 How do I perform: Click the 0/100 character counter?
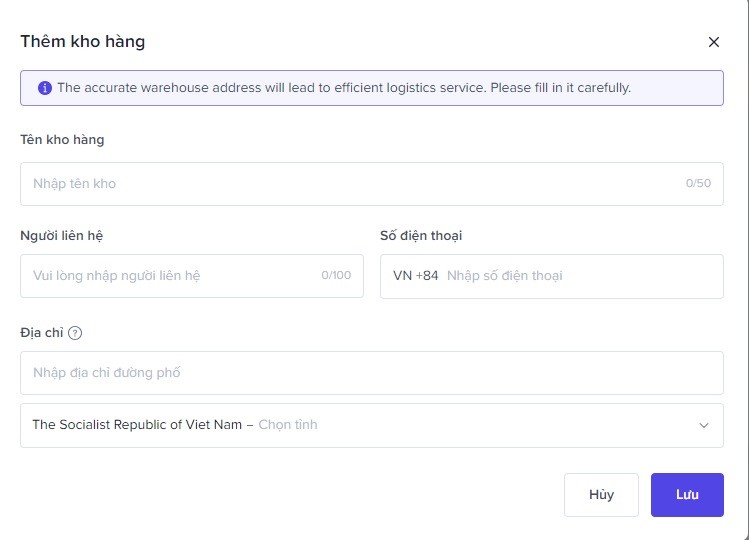tap(336, 276)
